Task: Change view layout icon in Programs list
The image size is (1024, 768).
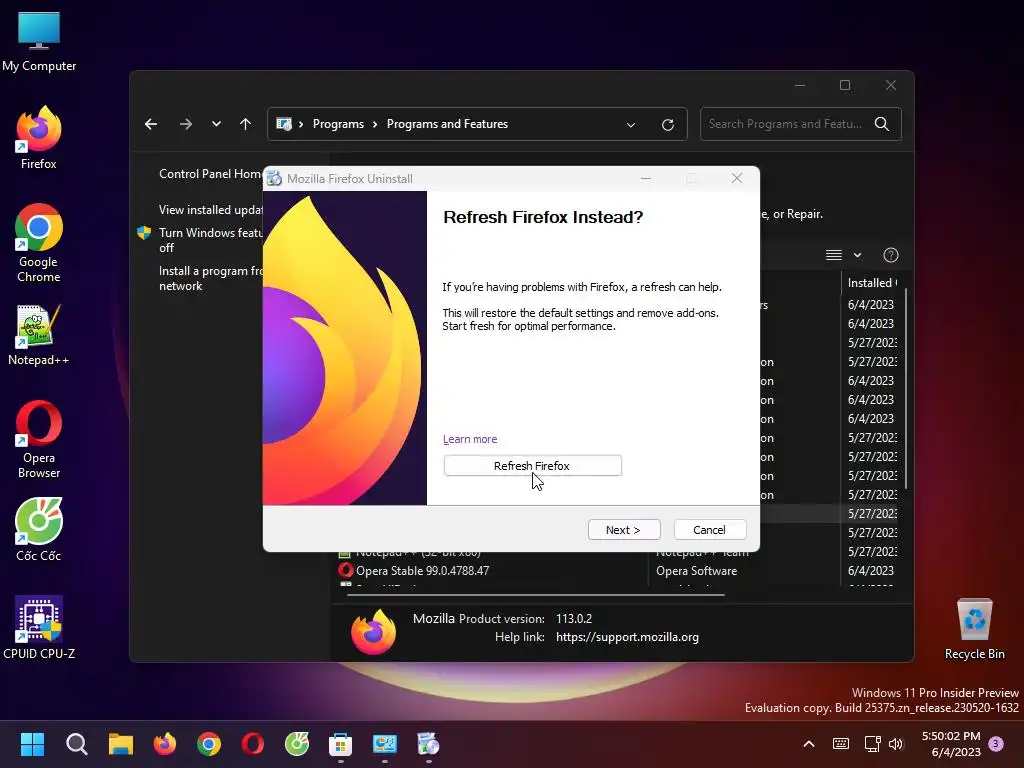Action: tap(834, 255)
